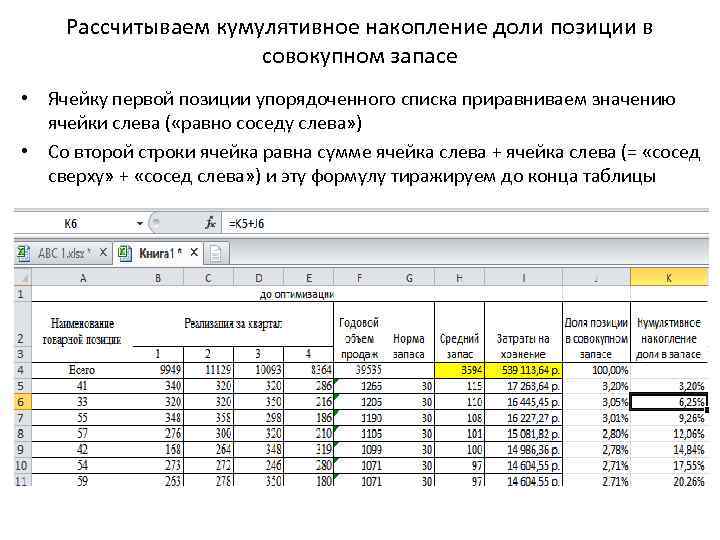Select the Книга1 workbook tab
The image size is (720, 540).
coord(158,253)
